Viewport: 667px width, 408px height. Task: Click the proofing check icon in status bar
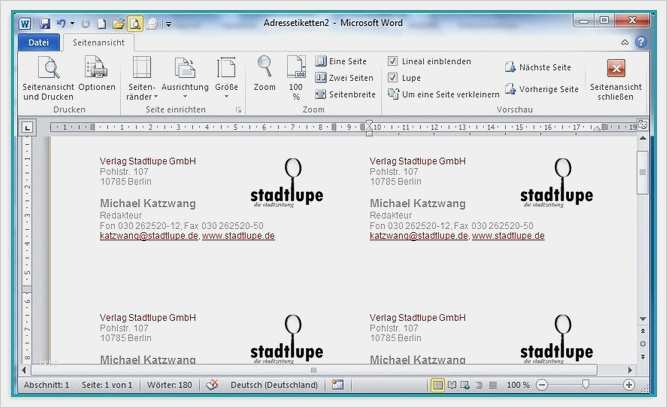click(212, 385)
